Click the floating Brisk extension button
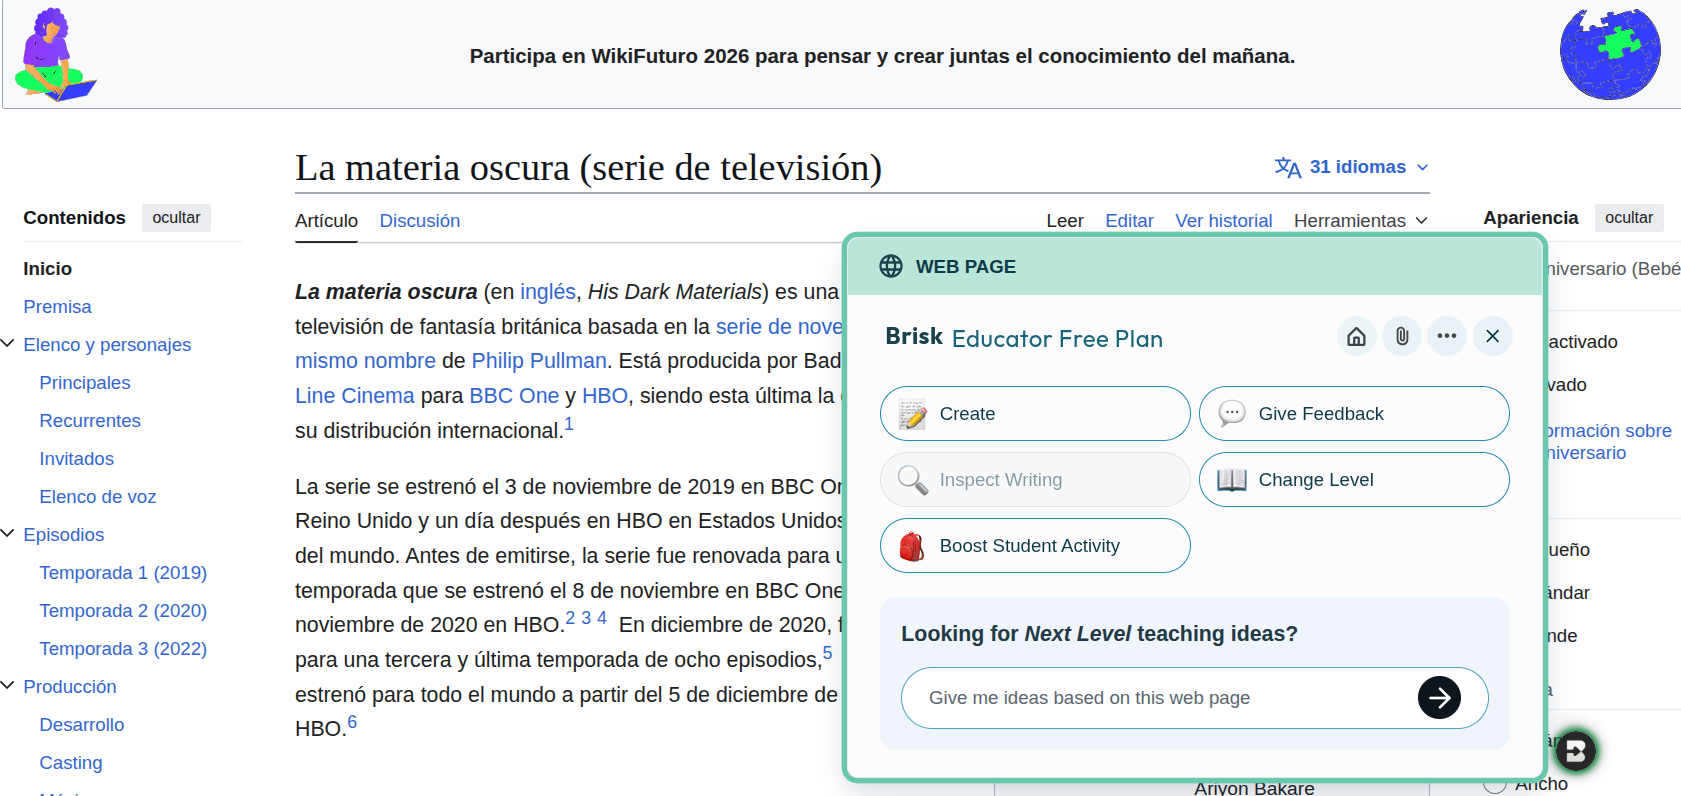 click(1576, 751)
